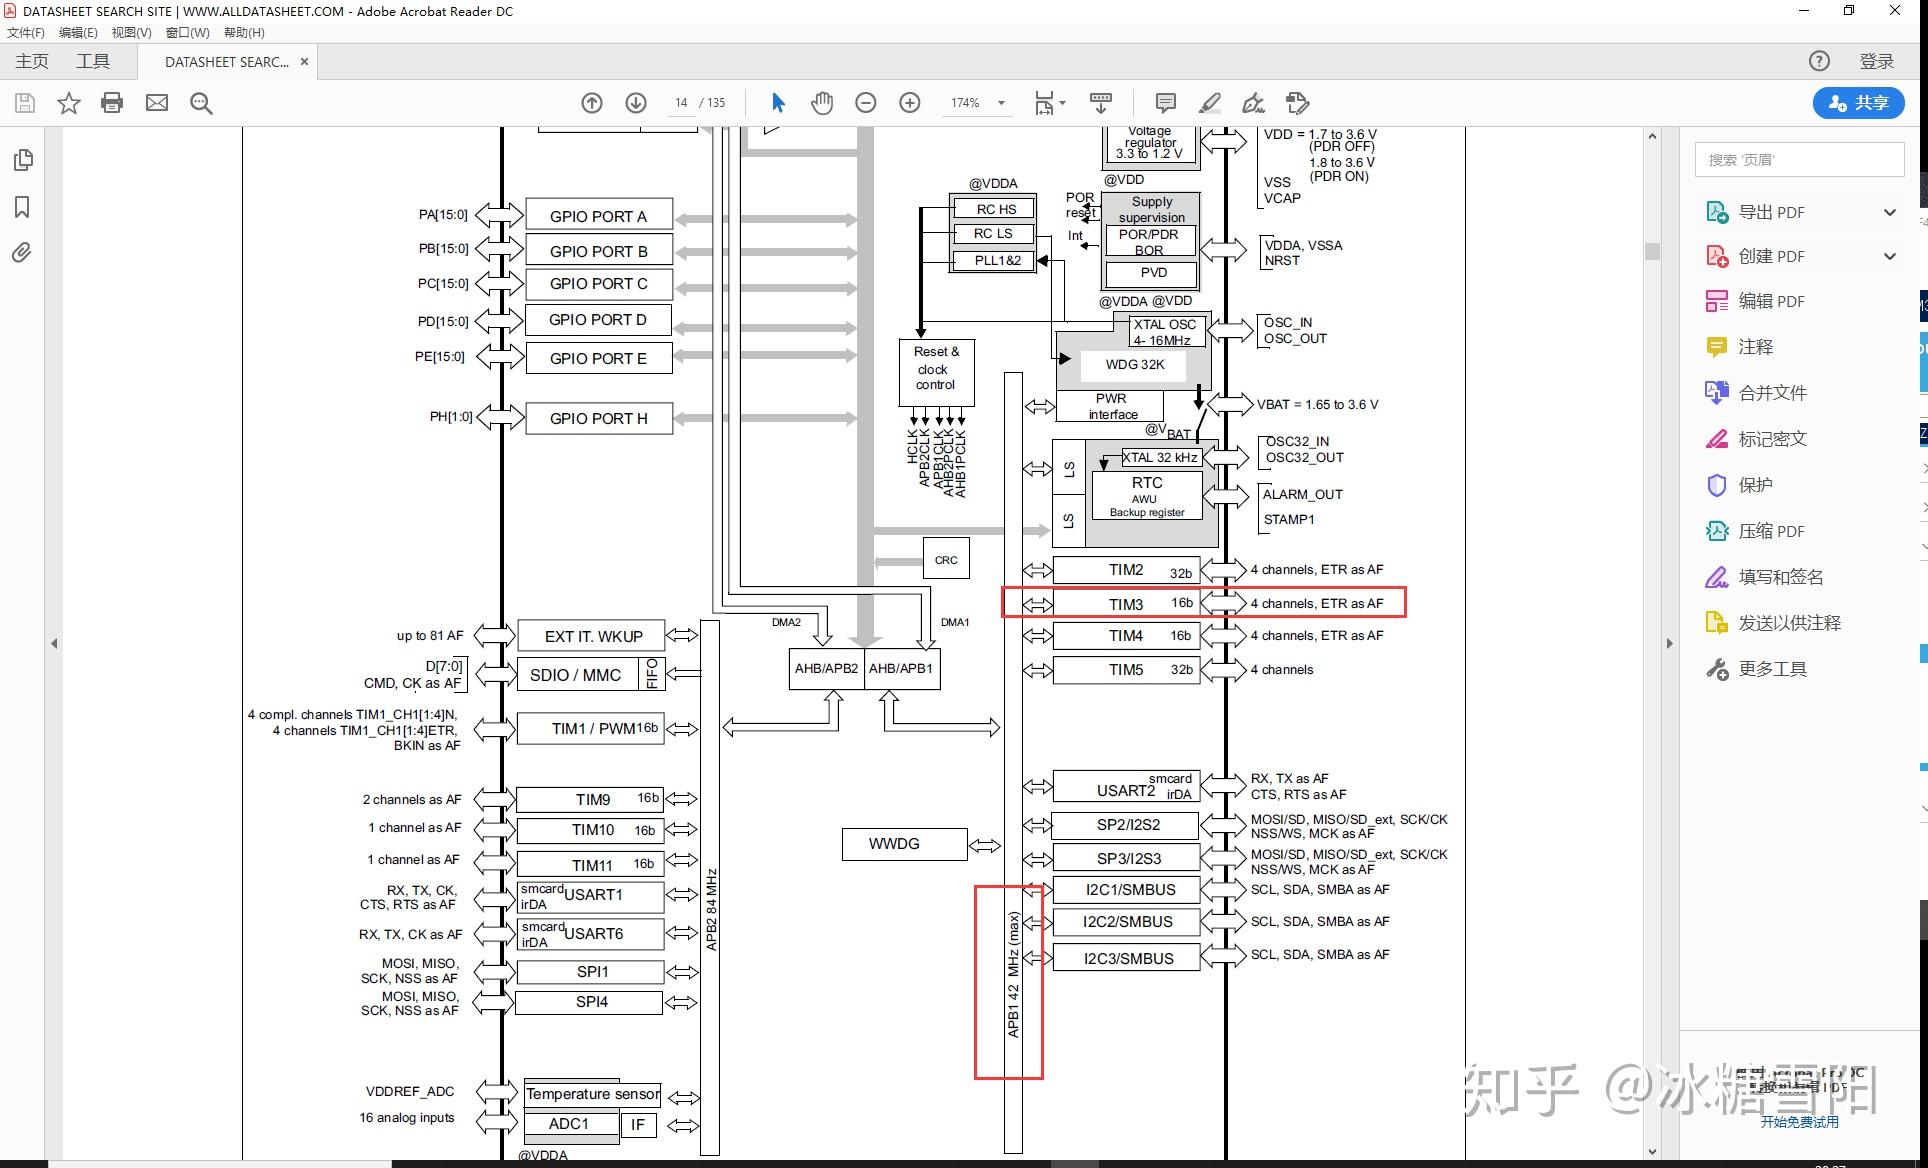Open 更多工具 more tools
This screenshot has height=1168, width=1928.
tap(1772, 669)
